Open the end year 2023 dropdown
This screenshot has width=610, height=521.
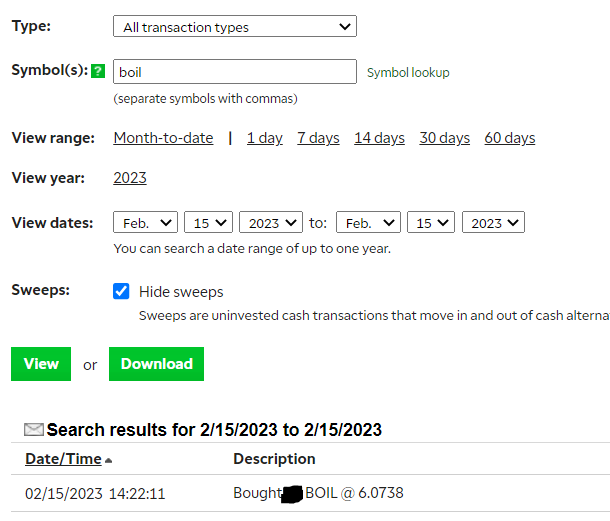(493, 223)
